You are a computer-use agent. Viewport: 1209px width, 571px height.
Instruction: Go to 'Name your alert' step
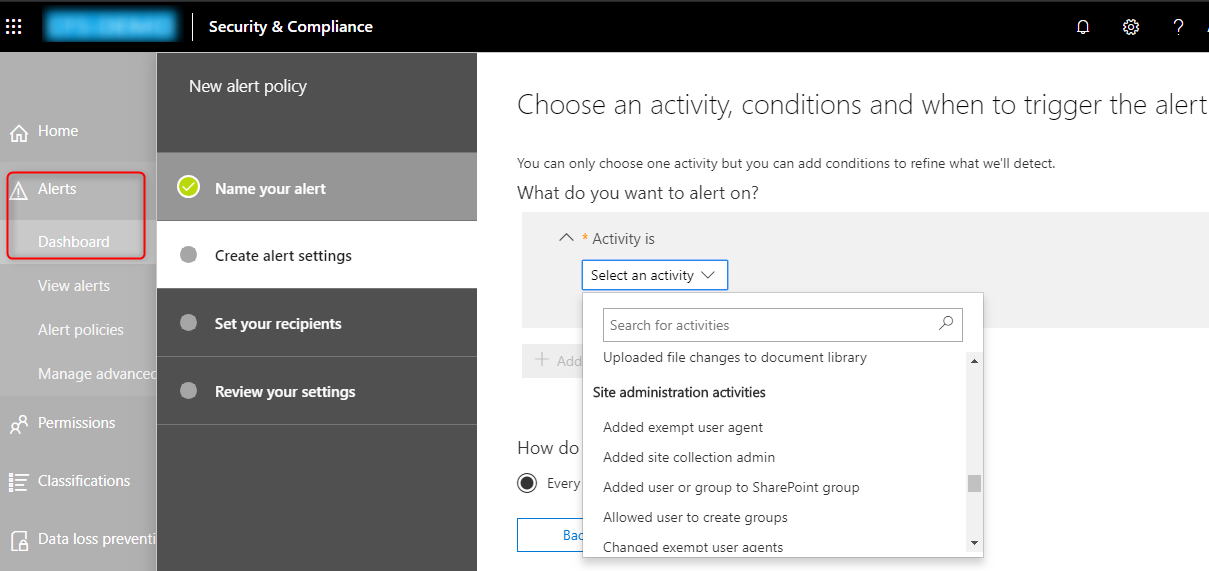coord(270,188)
